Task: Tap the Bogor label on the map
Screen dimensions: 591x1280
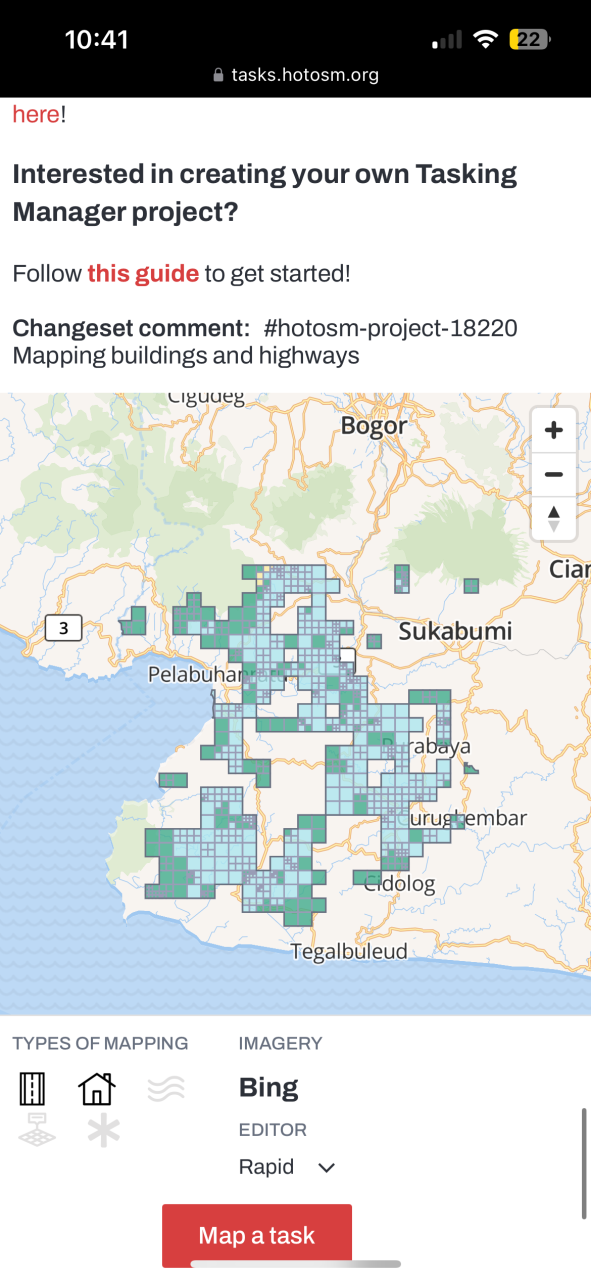Action: pos(375,426)
